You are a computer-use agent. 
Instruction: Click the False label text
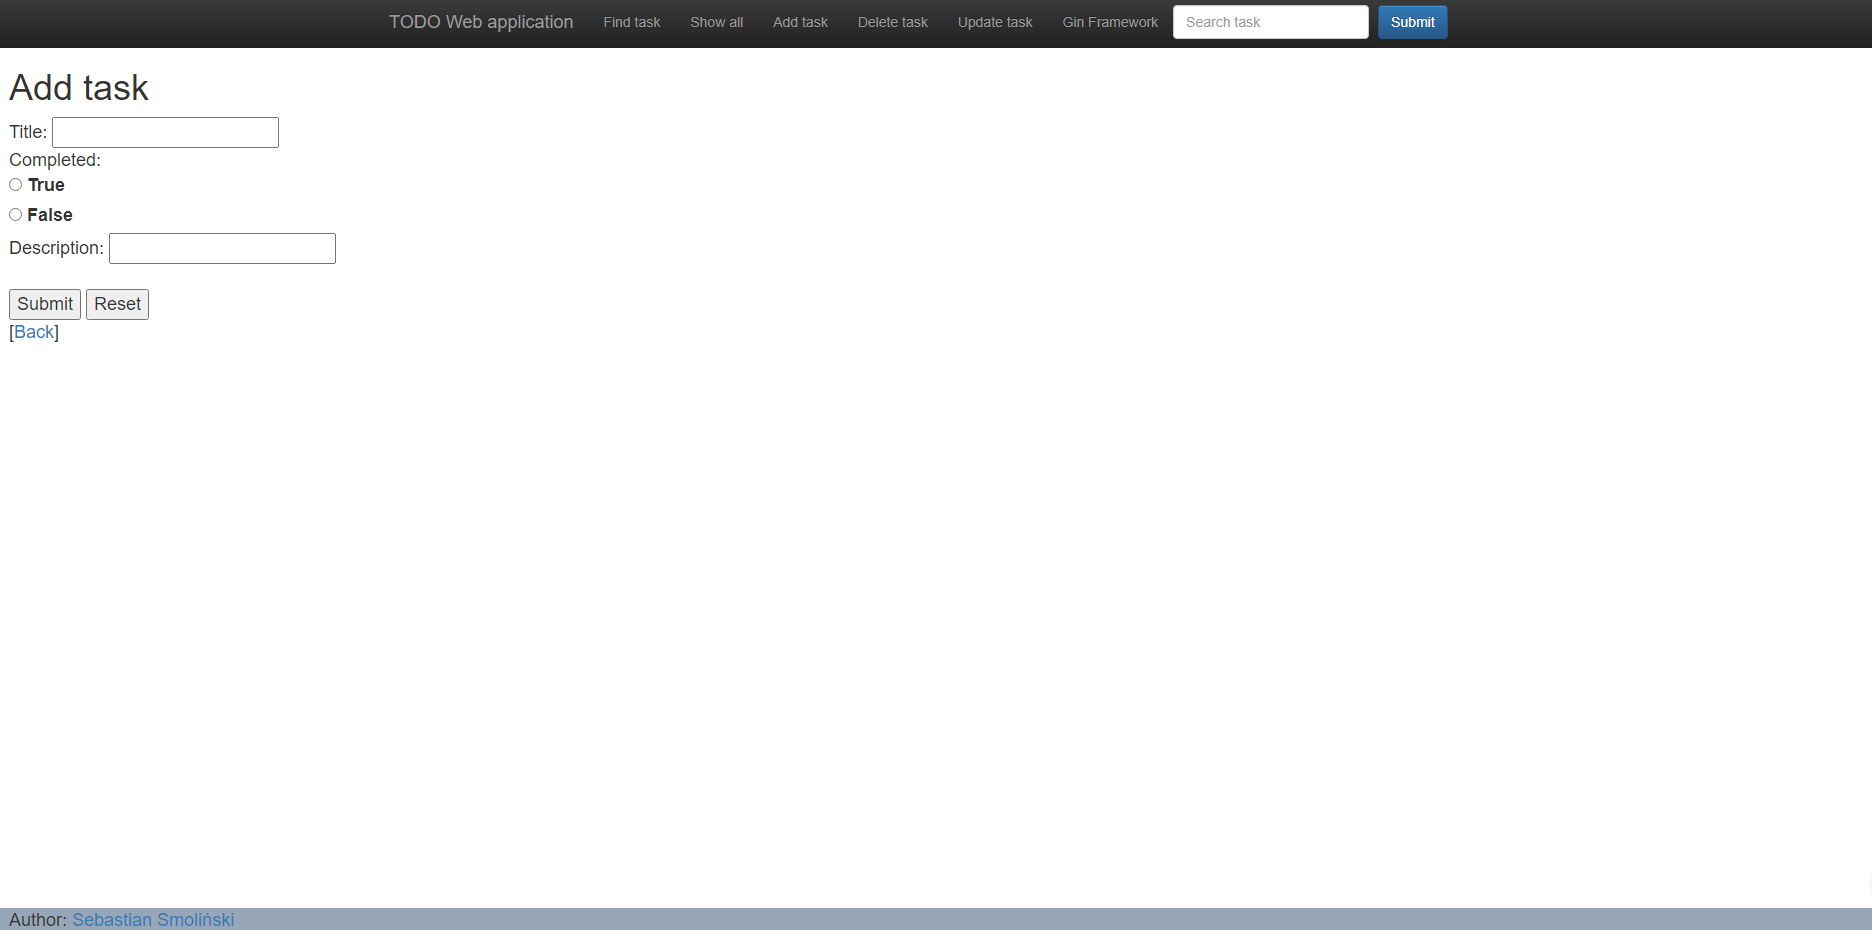(50, 215)
